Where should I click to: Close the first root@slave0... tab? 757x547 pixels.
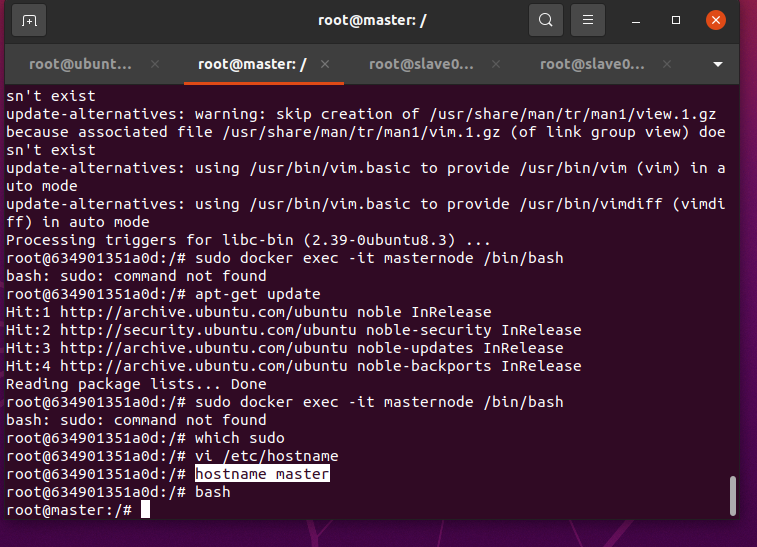pos(496,64)
